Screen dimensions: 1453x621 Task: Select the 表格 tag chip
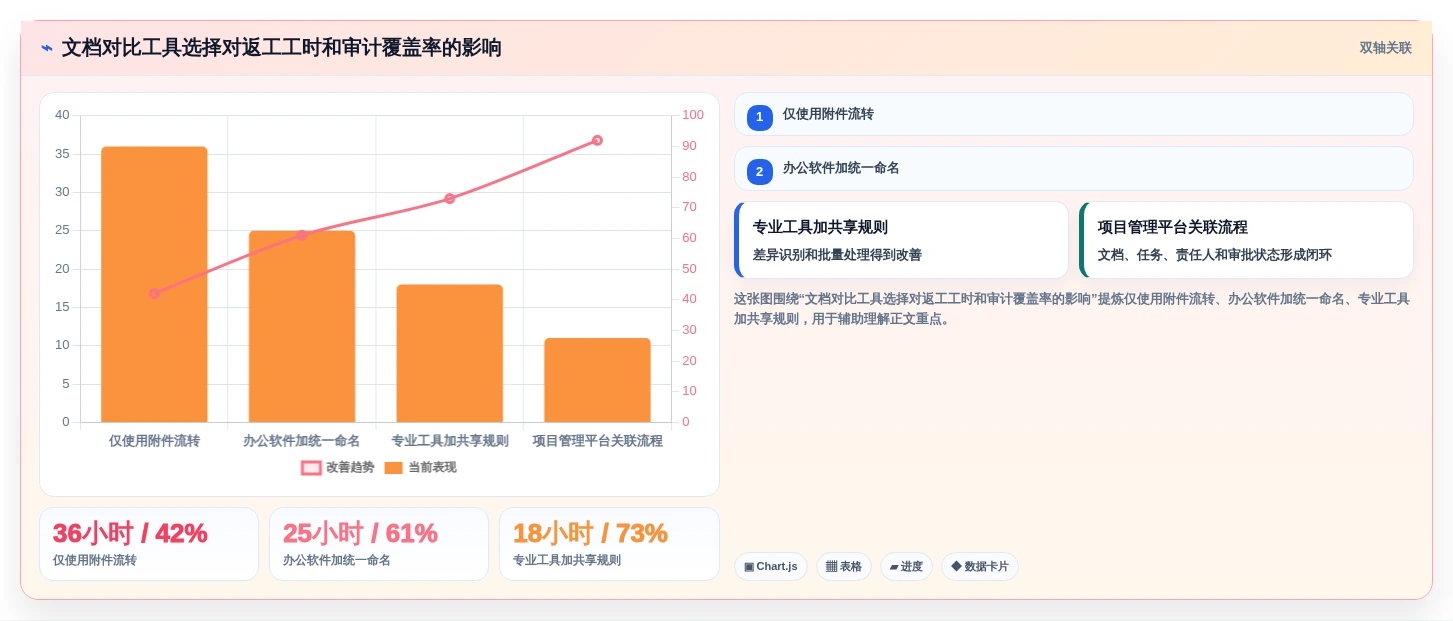844,566
